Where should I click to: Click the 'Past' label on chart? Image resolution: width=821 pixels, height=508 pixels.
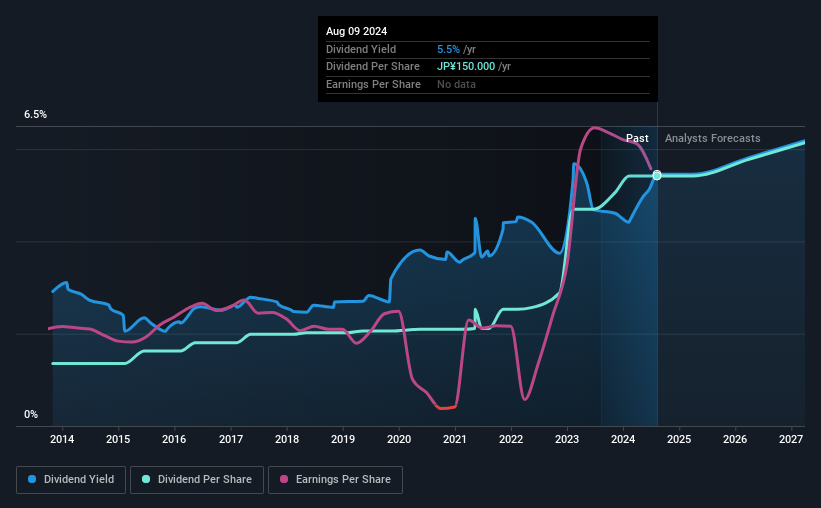pos(637,138)
